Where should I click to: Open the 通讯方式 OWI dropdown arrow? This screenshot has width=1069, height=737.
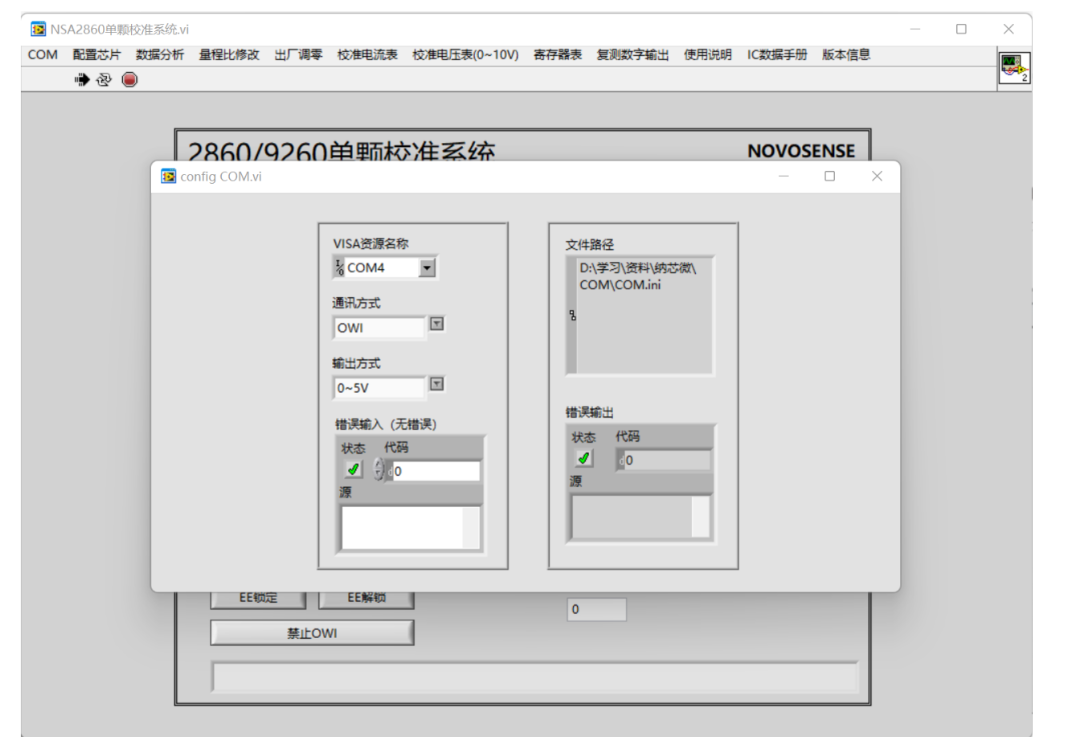(x=437, y=324)
